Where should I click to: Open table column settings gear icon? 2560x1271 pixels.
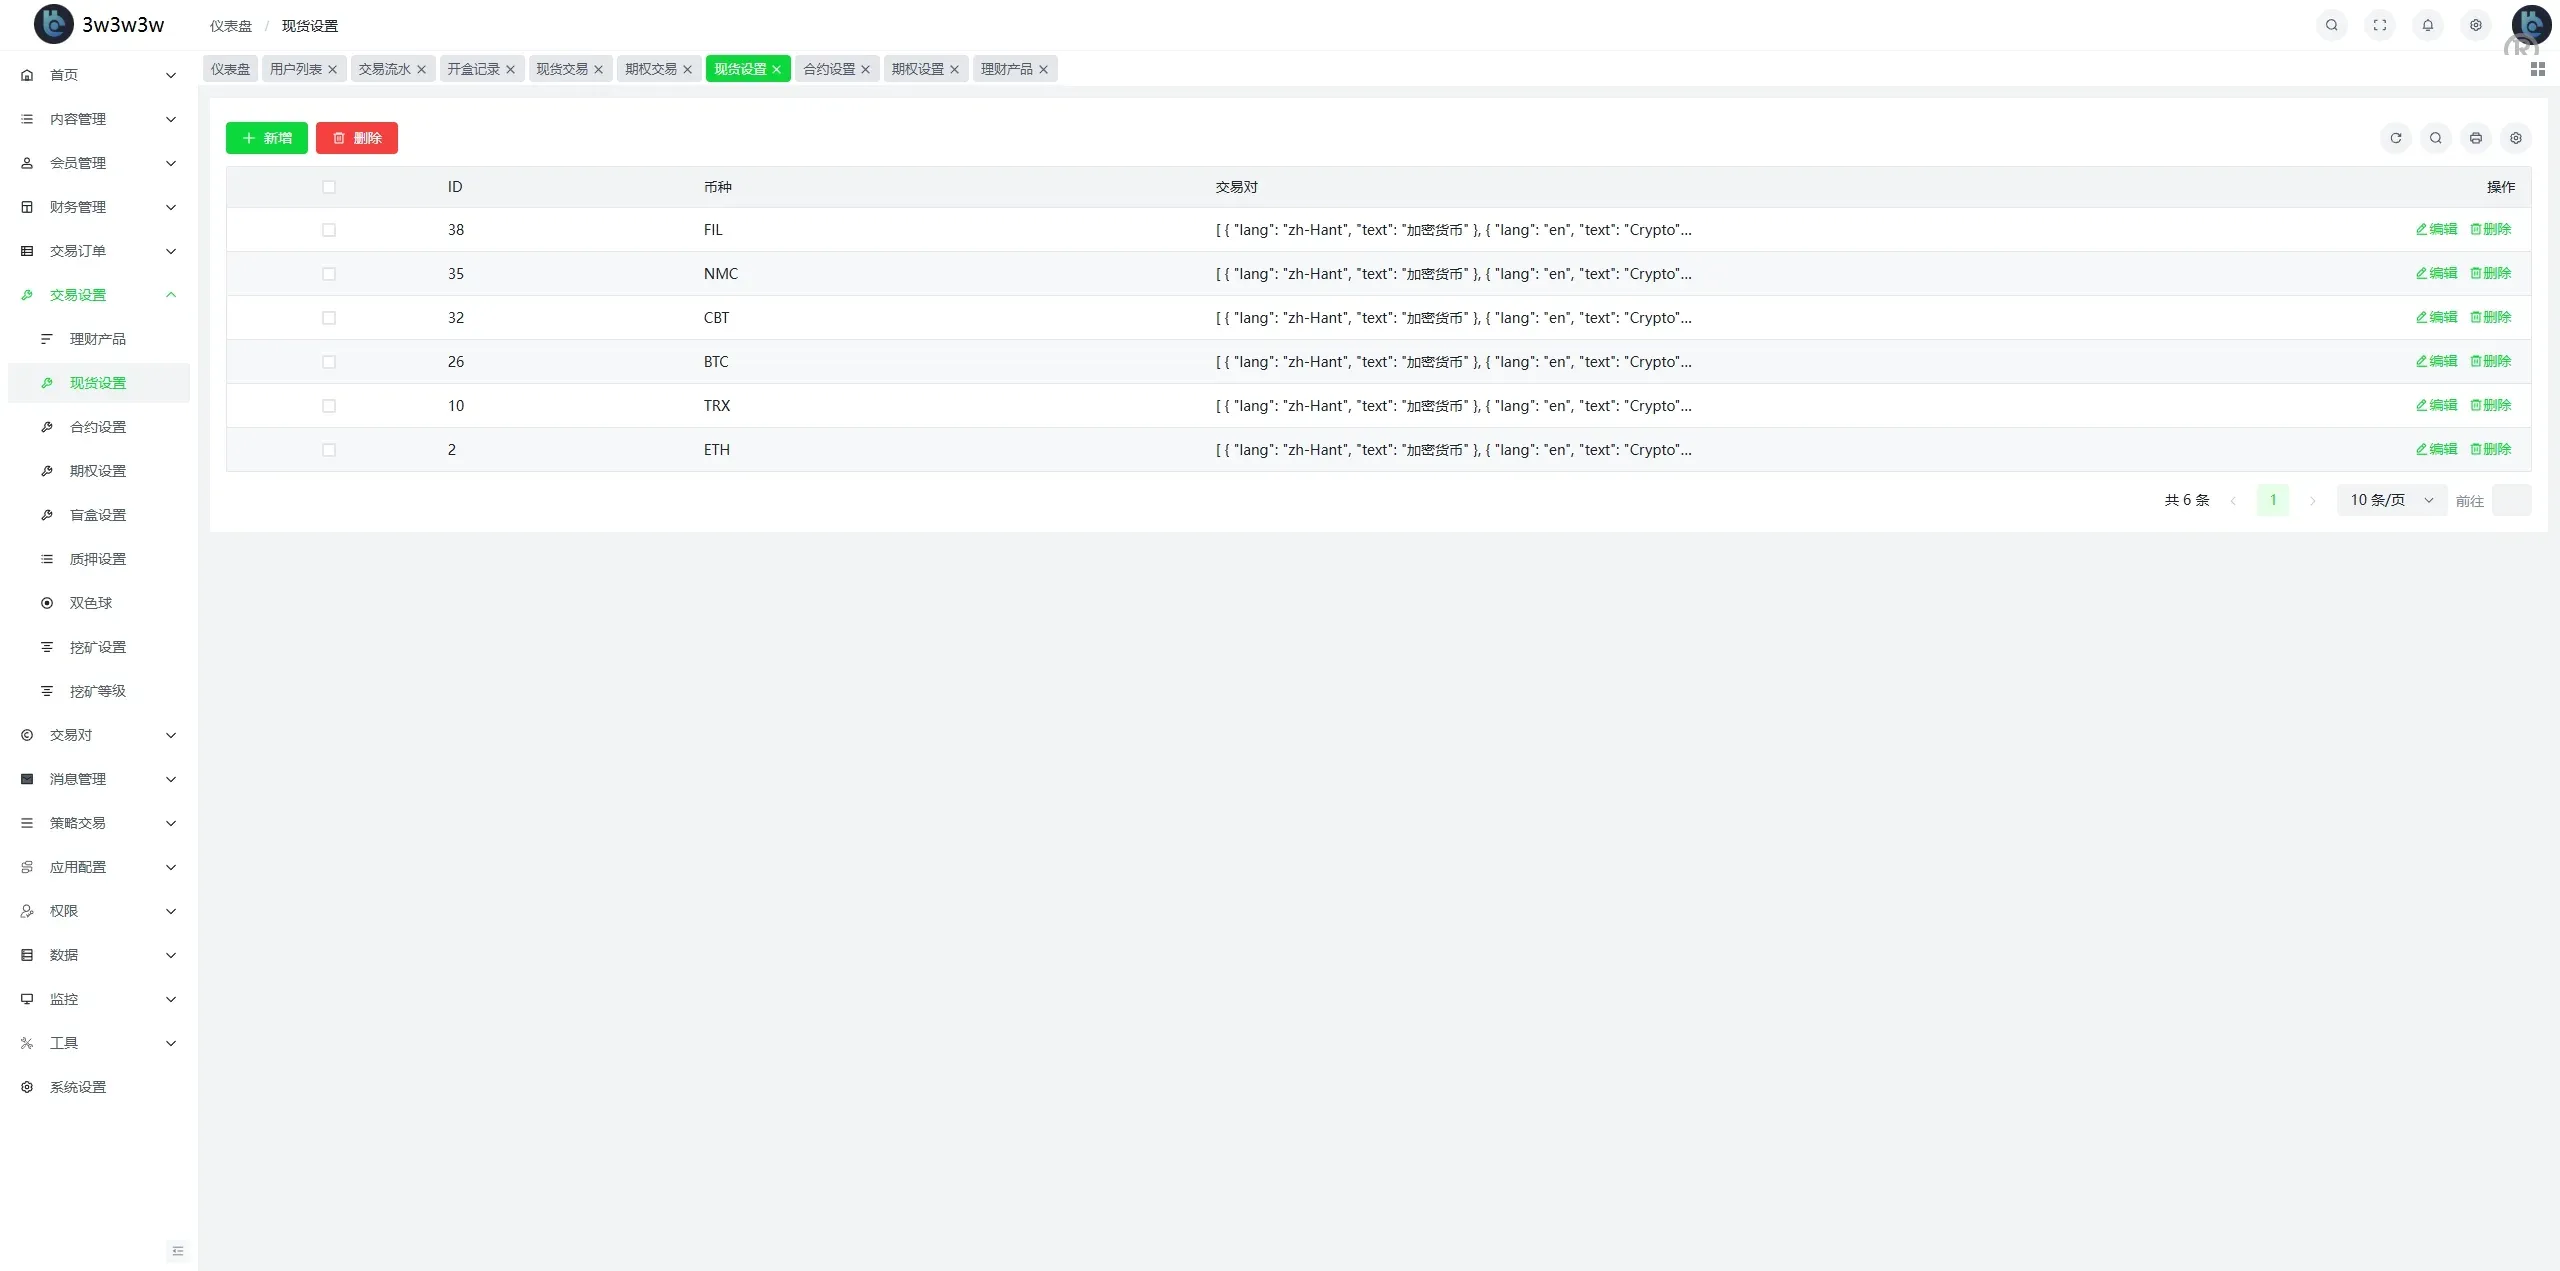point(2515,138)
